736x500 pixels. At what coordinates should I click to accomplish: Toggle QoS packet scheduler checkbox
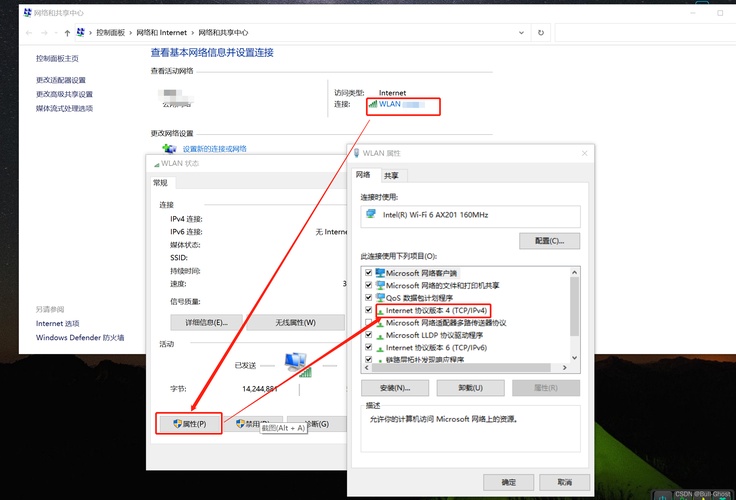coord(368,297)
